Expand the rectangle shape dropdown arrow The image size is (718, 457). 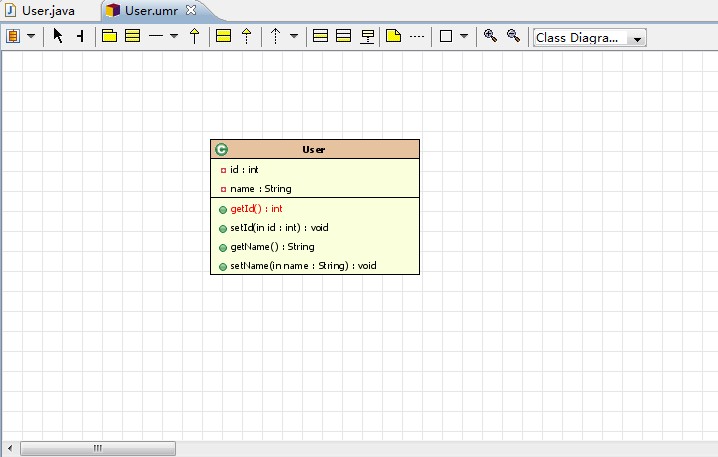[x=464, y=36]
